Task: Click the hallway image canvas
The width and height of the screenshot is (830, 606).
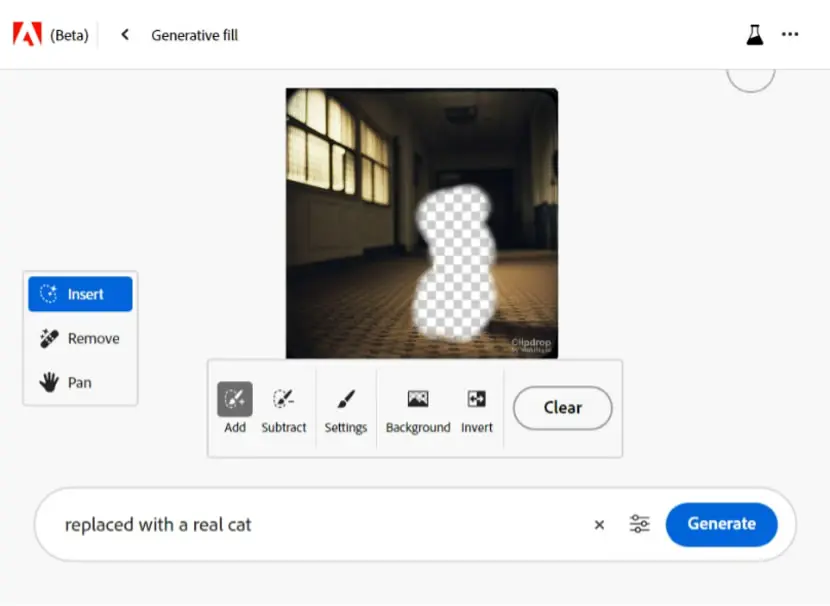Action: pos(421,223)
